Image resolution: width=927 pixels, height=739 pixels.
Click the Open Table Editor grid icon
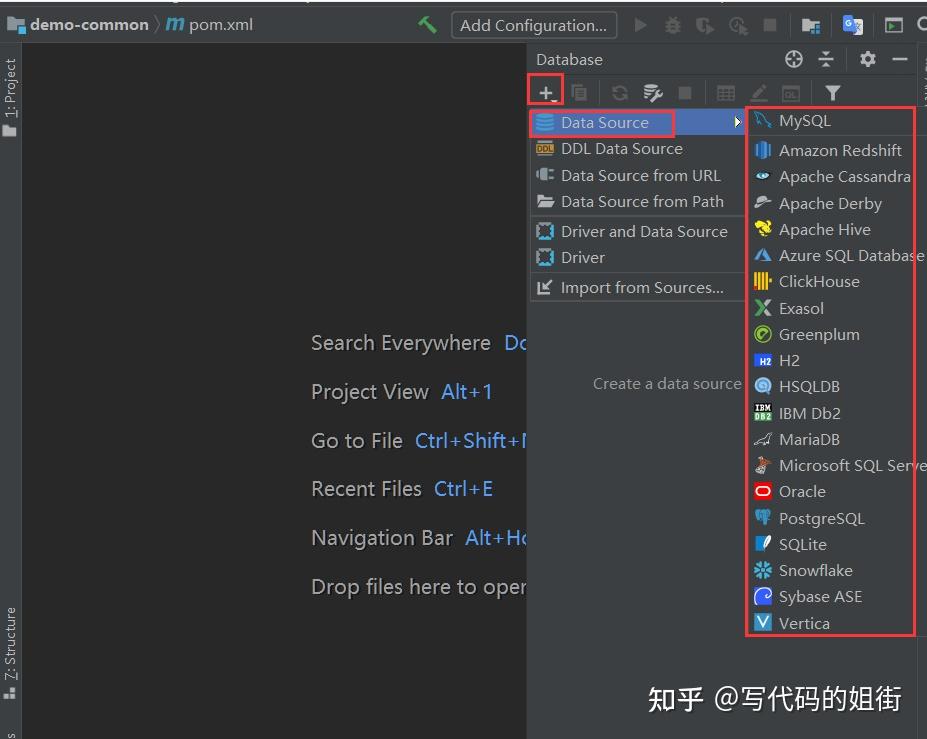(x=725, y=93)
